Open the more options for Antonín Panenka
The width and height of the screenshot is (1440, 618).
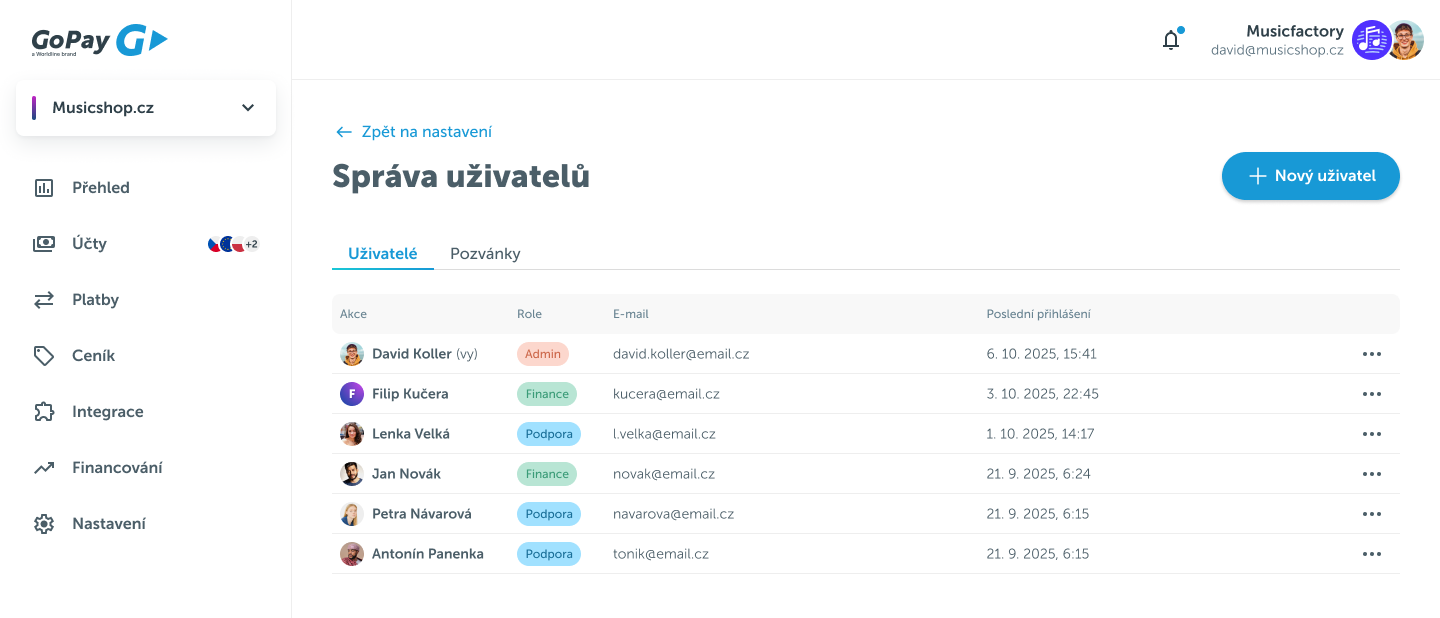click(x=1371, y=554)
